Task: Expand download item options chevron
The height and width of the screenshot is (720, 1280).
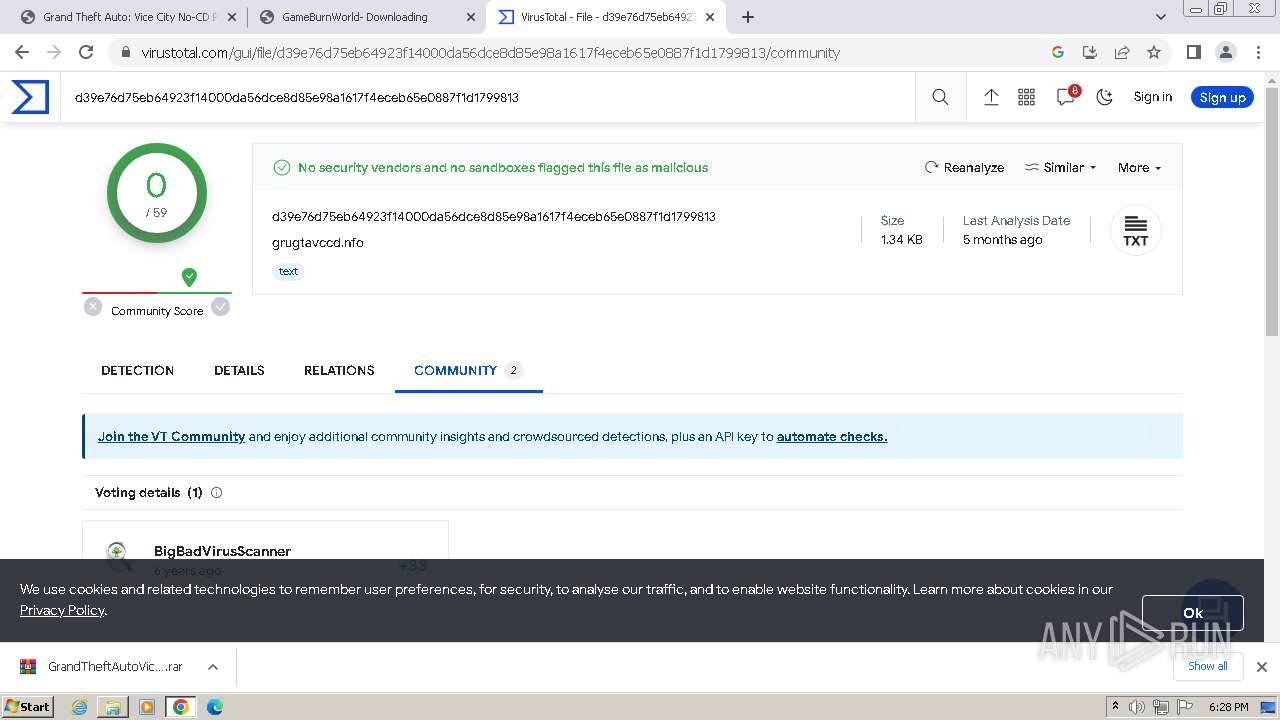Action: [213, 667]
